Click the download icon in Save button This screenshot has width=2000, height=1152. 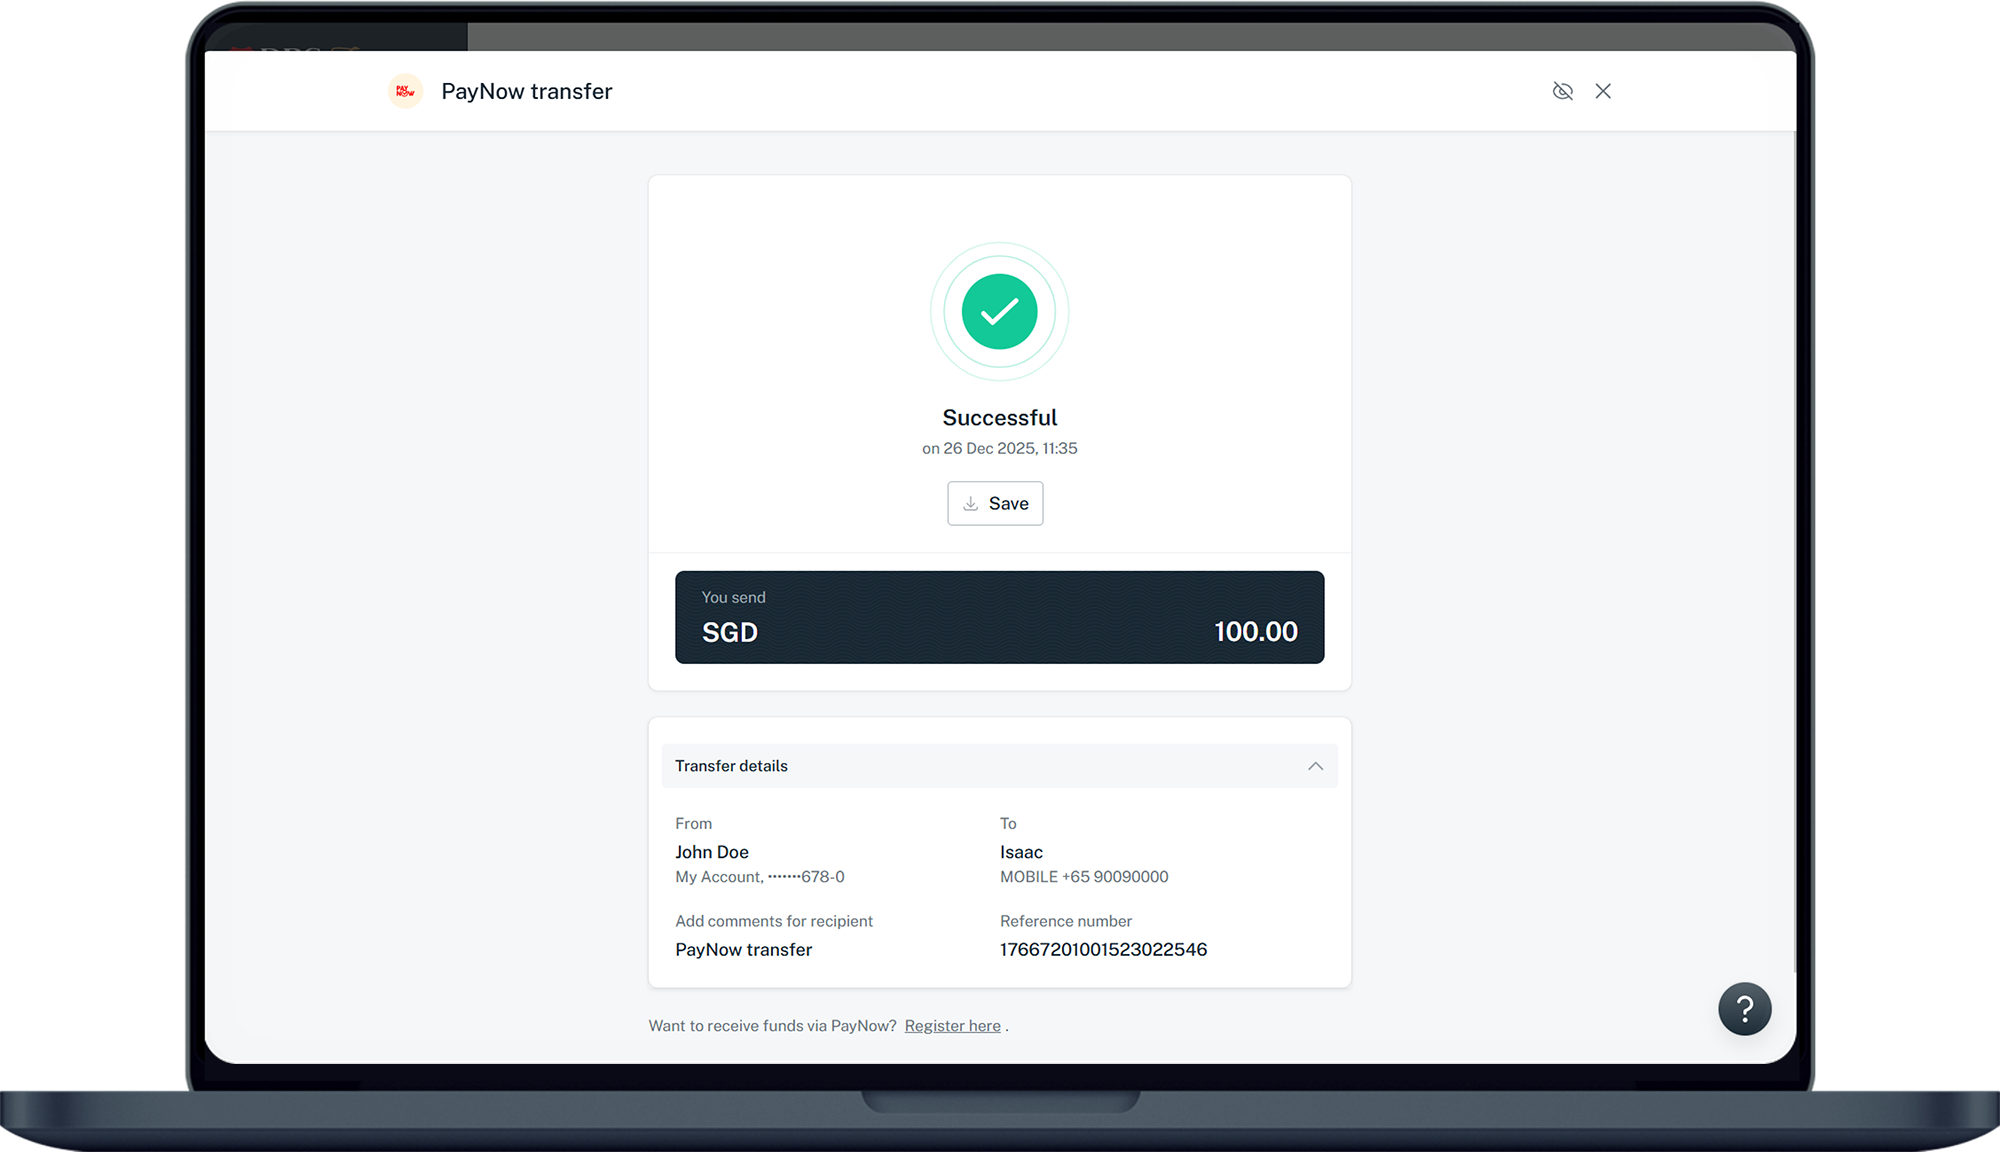tap(970, 503)
